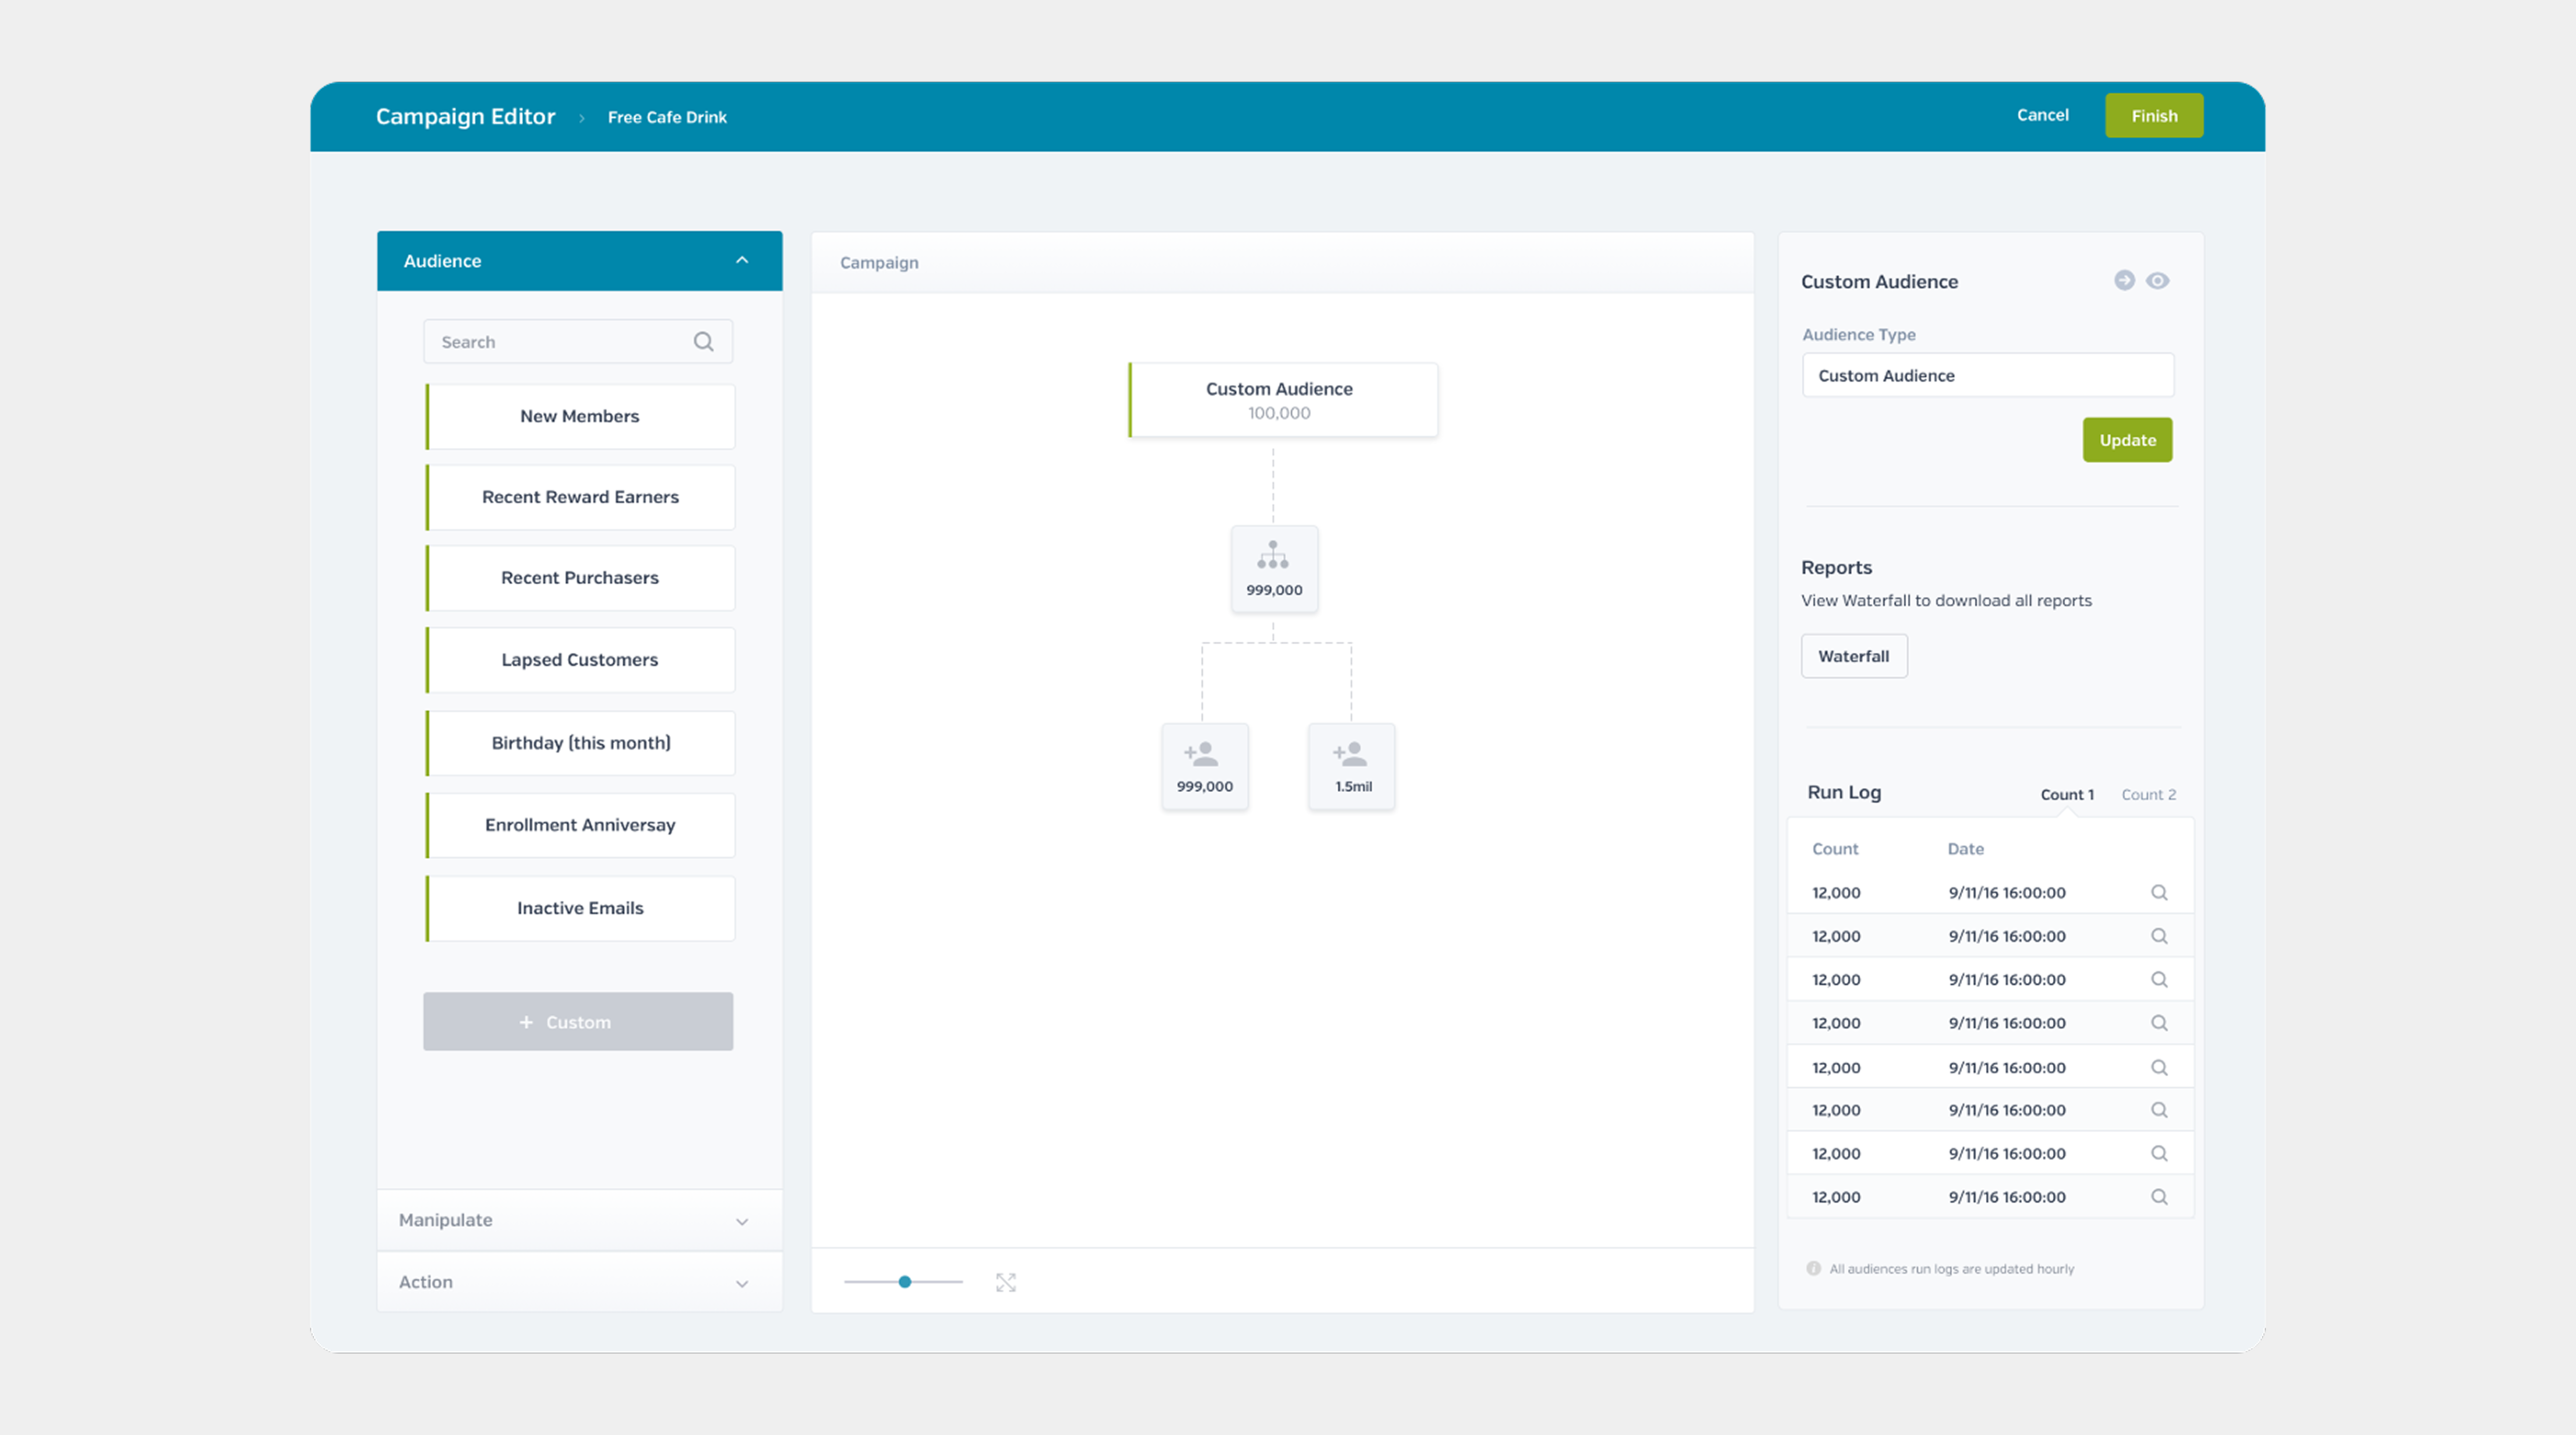The height and width of the screenshot is (1435, 2576).
Task: Adjust the zoom slider handle
Action: (905, 1282)
